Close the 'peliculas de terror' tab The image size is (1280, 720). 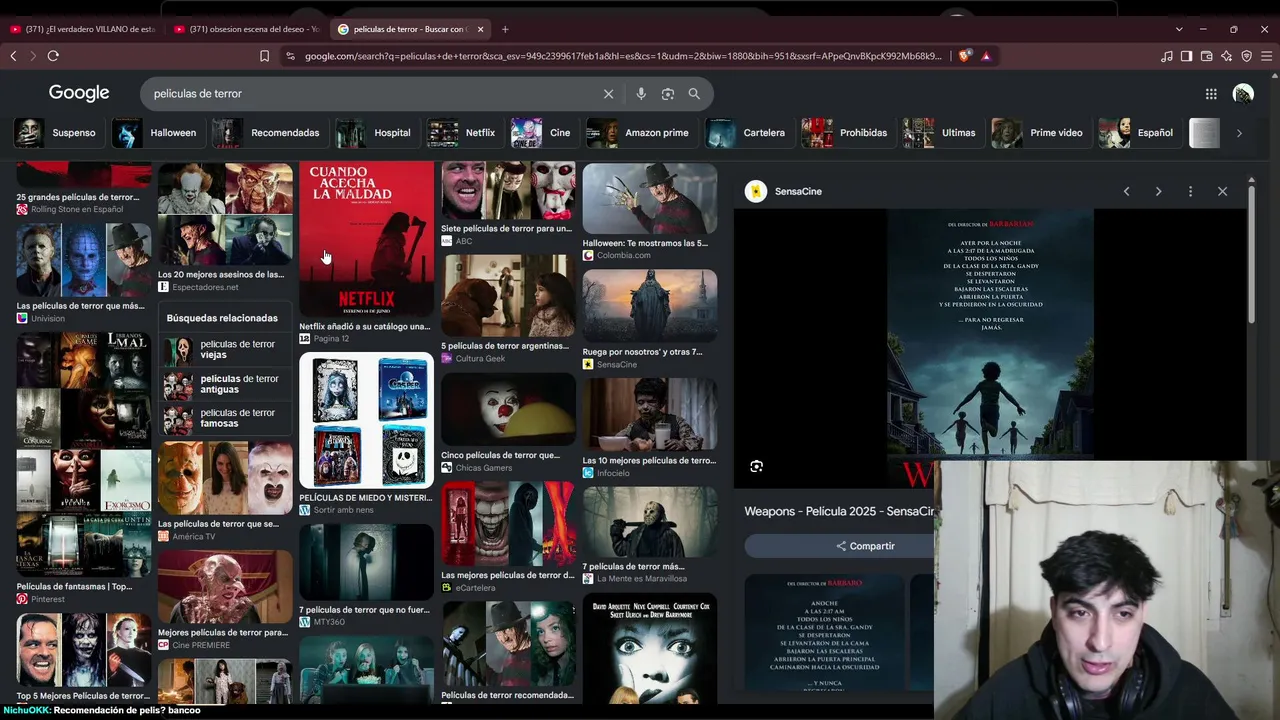pyautogui.click(x=480, y=29)
